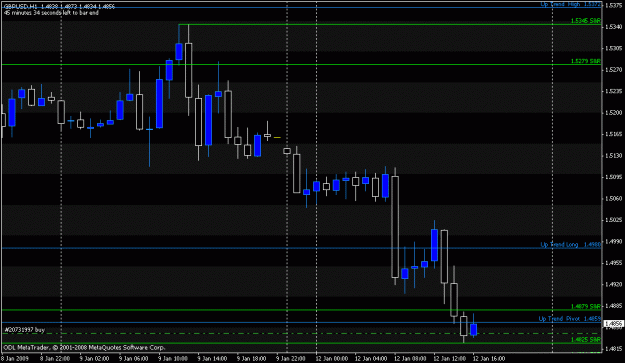Click the 1.5200 price axis label
Image resolution: width=625 pixels, height=363 pixels.
coord(613,113)
